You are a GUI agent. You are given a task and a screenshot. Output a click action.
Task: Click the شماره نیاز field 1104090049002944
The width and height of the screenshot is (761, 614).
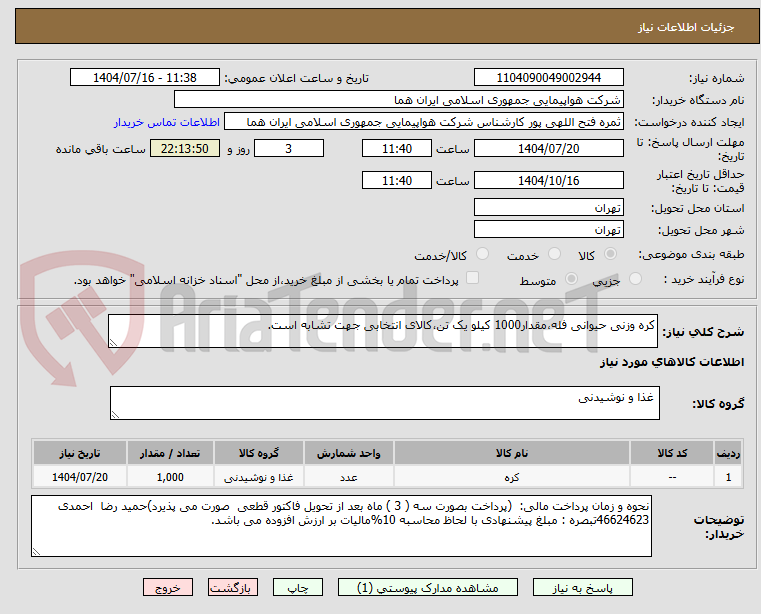pos(548,78)
